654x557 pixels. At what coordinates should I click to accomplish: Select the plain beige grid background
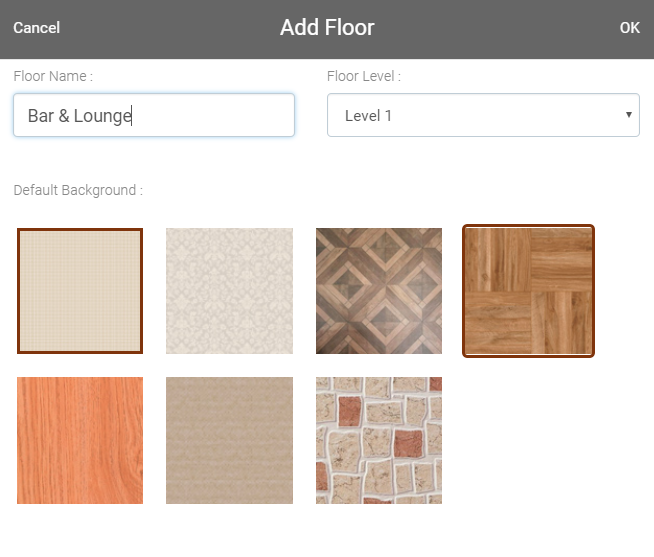[80, 291]
